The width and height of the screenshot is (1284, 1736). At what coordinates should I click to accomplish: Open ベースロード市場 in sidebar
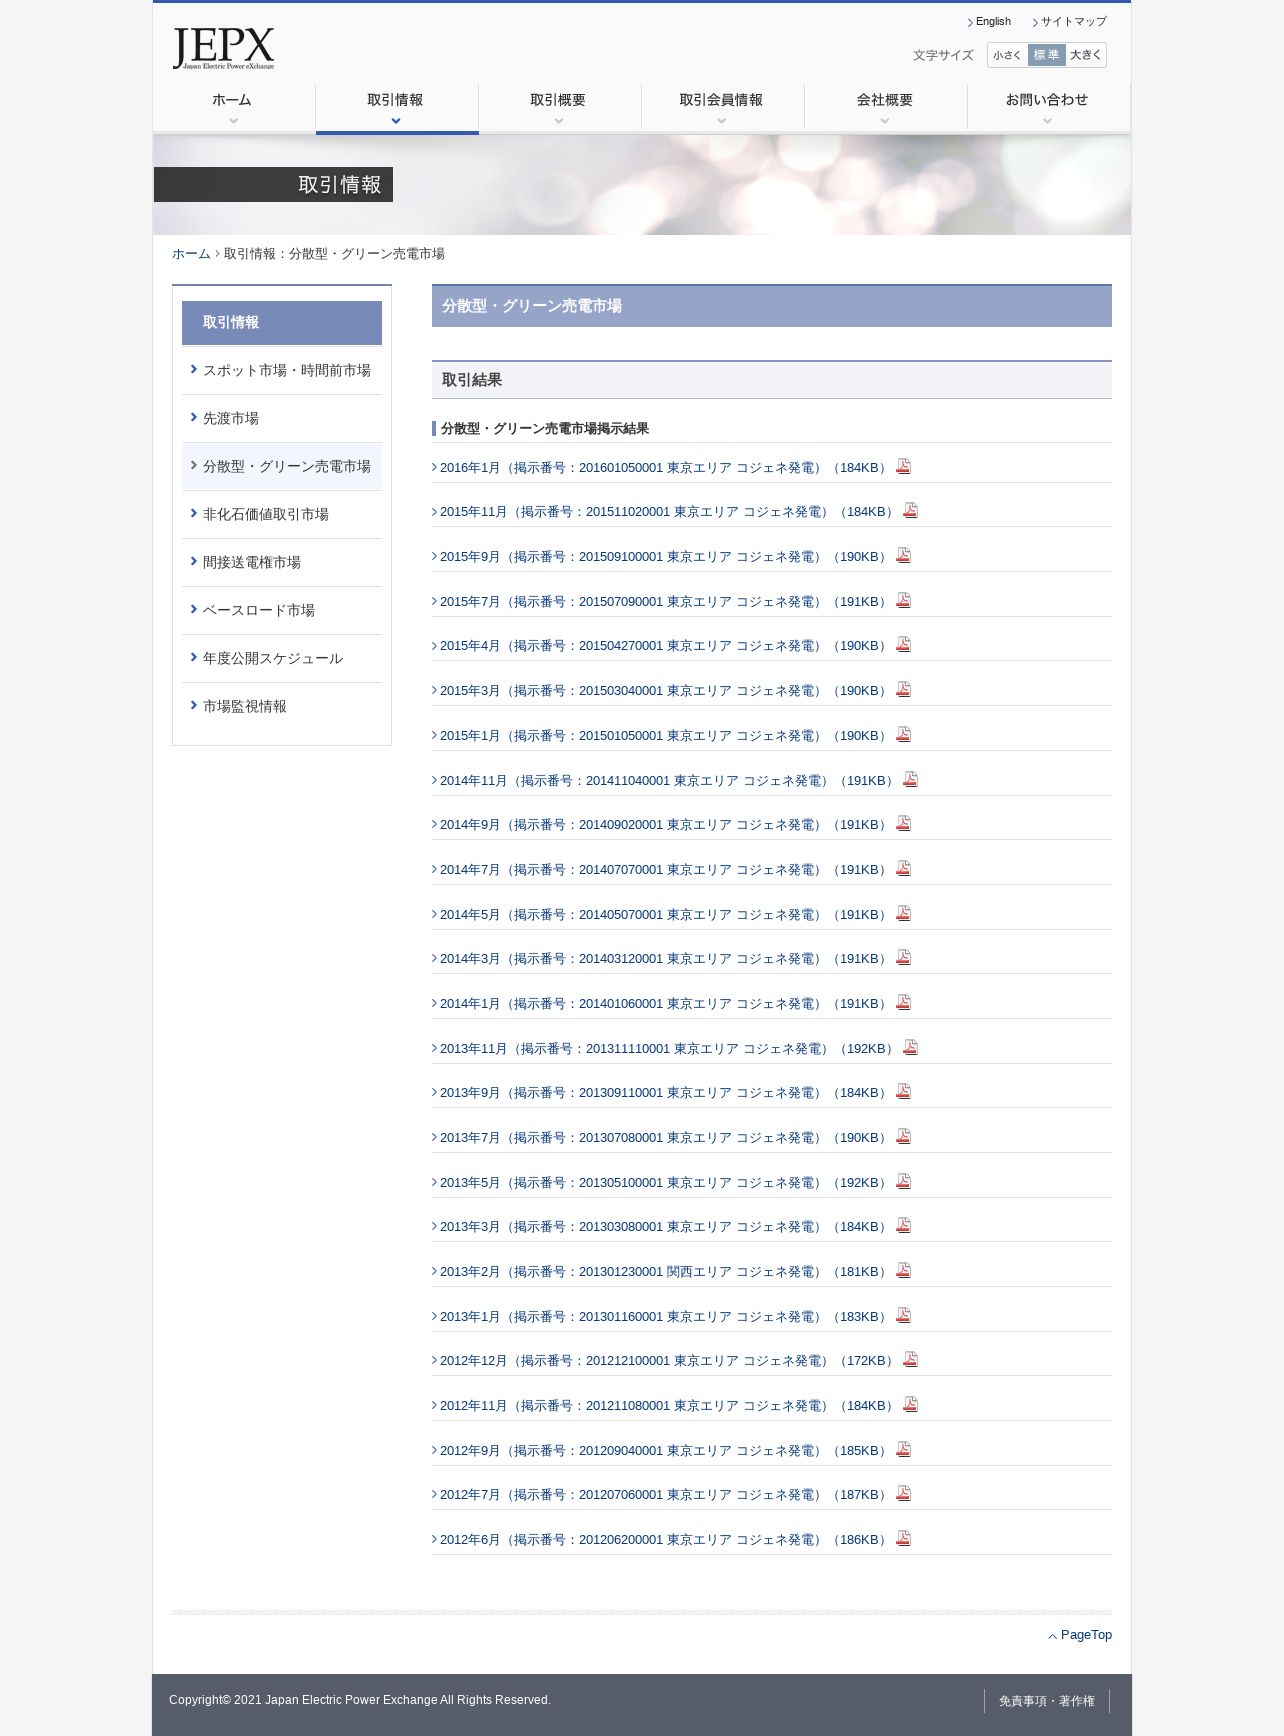(x=282, y=610)
